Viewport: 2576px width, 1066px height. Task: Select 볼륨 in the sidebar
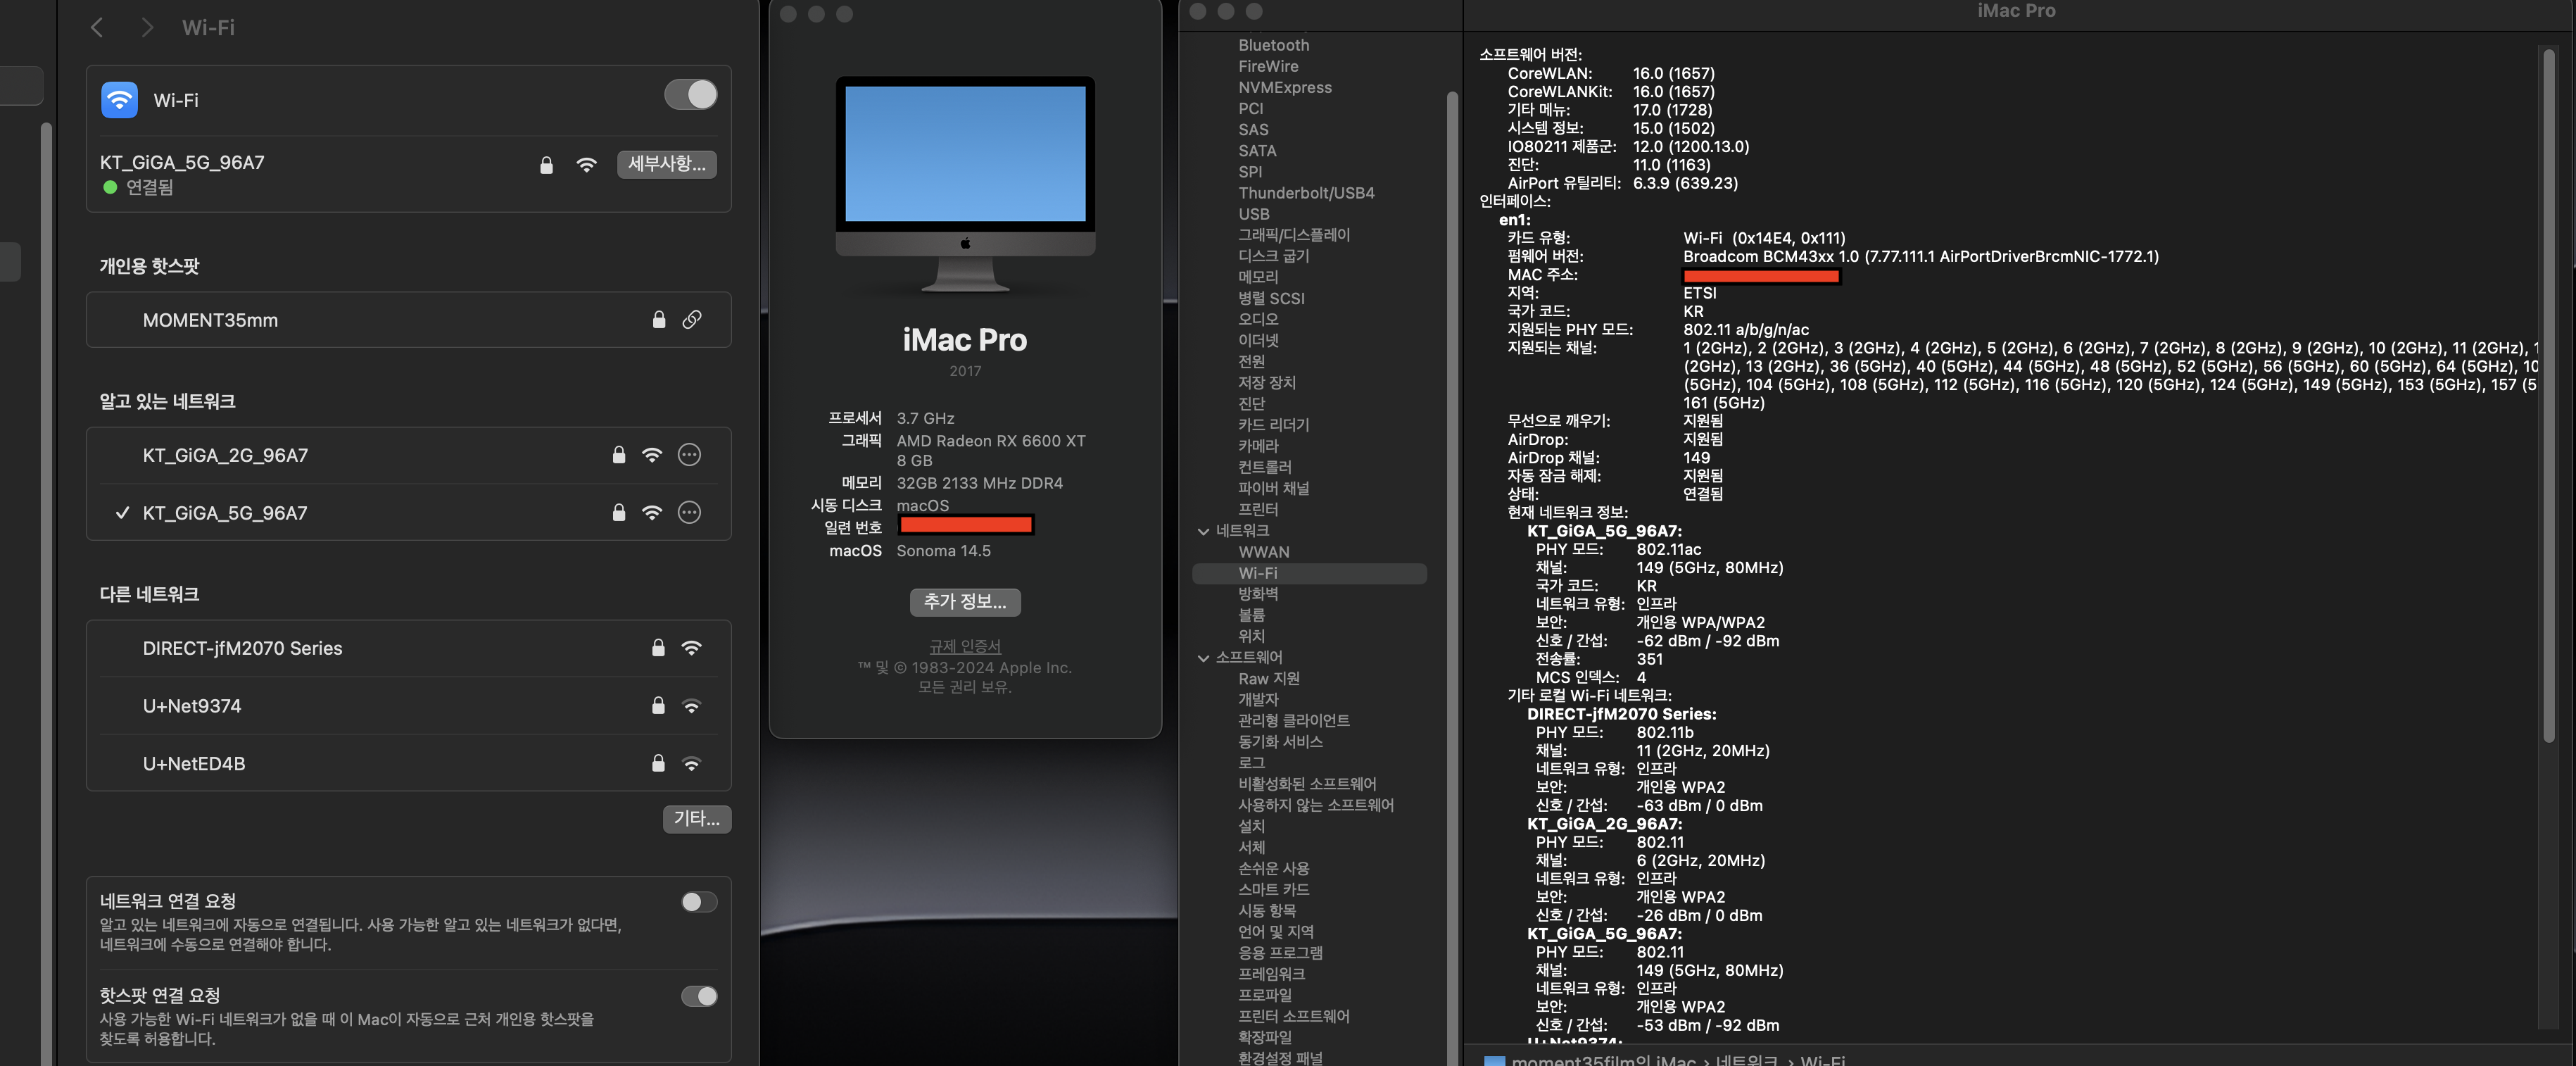(x=1251, y=615)
